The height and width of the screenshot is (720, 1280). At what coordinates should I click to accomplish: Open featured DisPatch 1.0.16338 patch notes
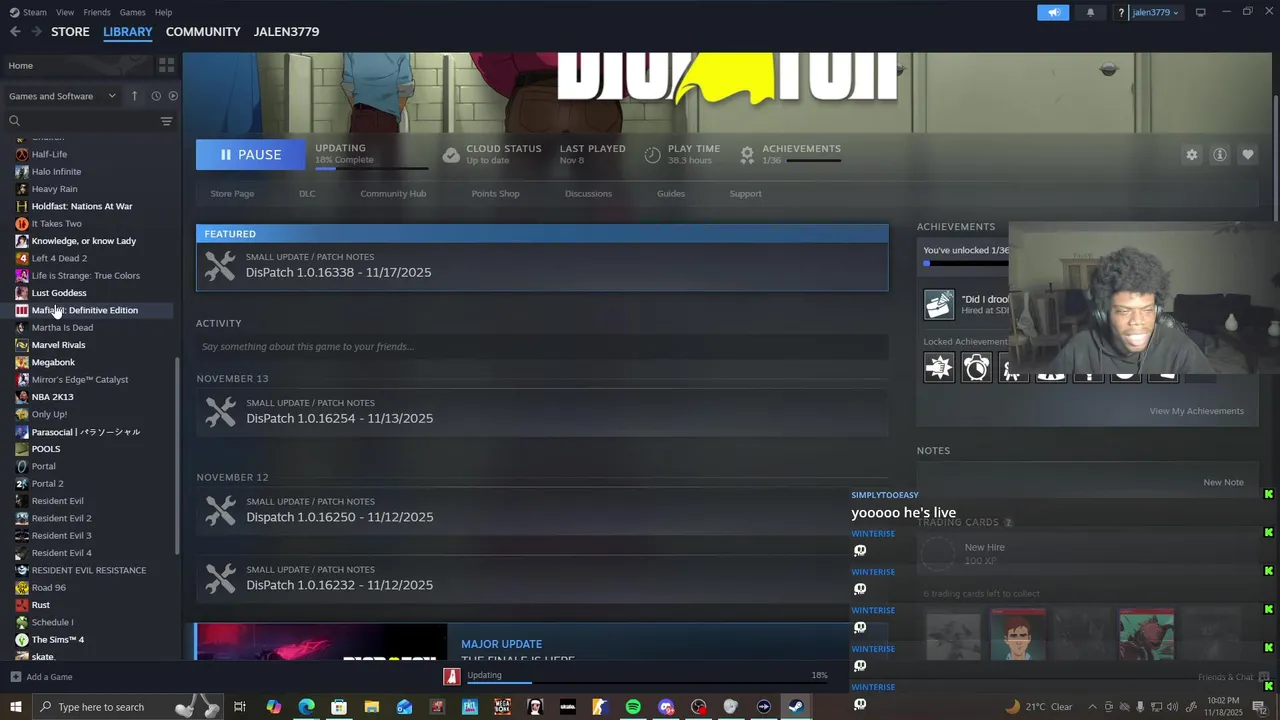pyautogui.click(x=542, y=266)
